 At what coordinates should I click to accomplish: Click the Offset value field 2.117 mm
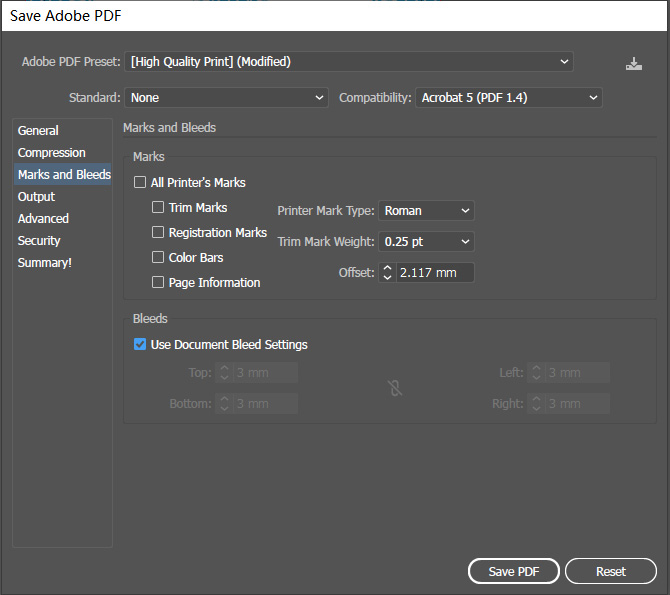pyautogui.click(x=435, y=273)
